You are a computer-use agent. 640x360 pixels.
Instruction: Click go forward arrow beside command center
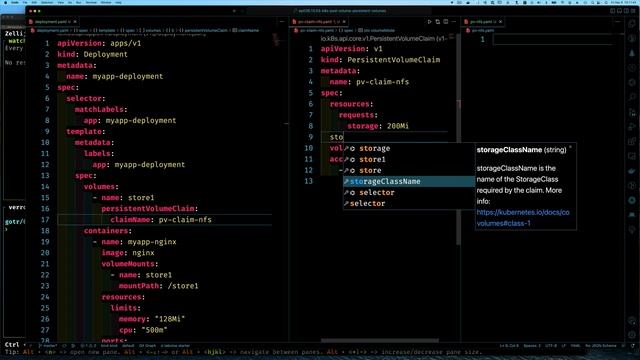tap(242, 11)
